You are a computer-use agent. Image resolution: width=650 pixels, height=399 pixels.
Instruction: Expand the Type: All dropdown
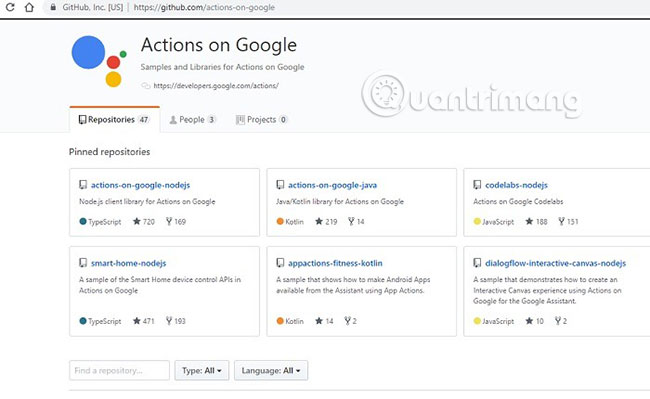pyautogui.click(x=202, y=370)
